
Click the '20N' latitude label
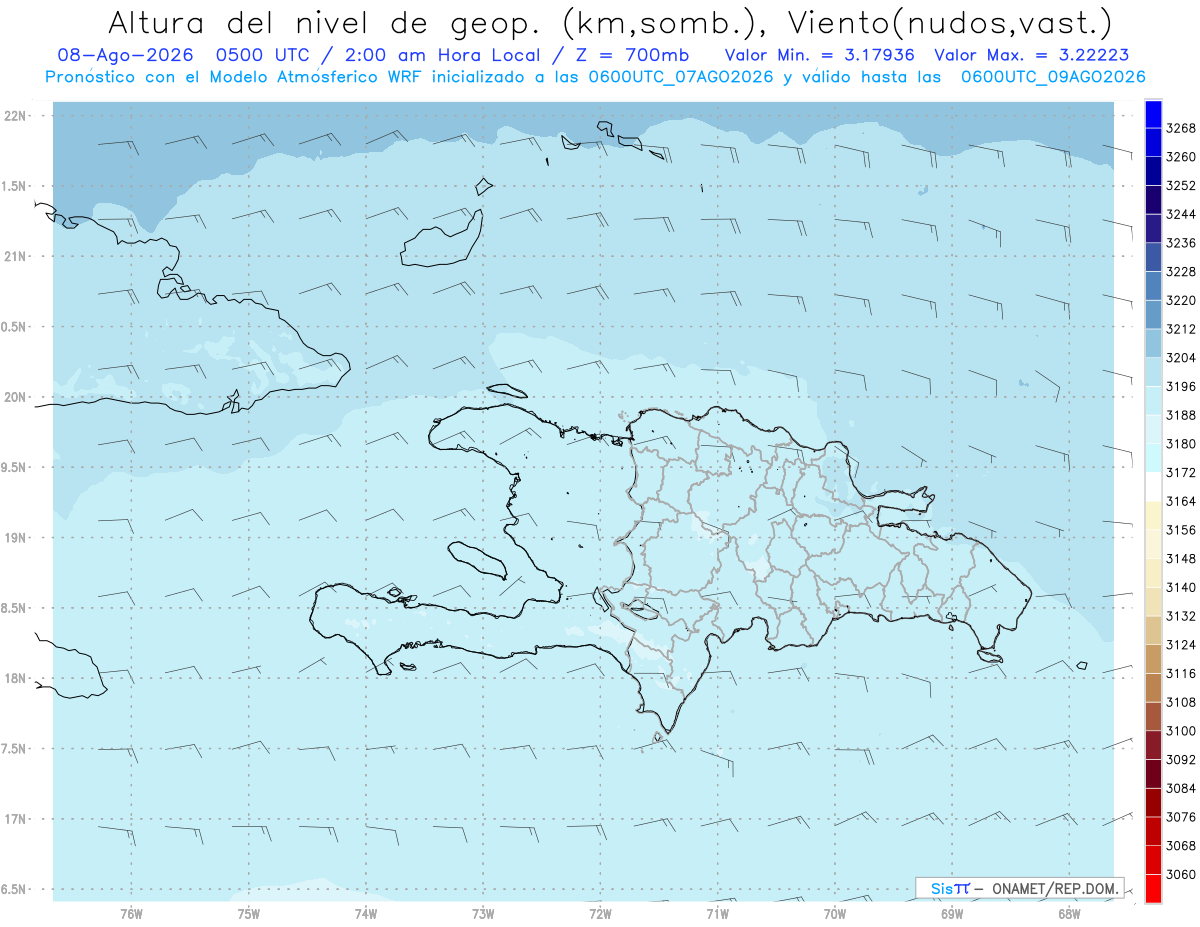[x=16, y=397]
